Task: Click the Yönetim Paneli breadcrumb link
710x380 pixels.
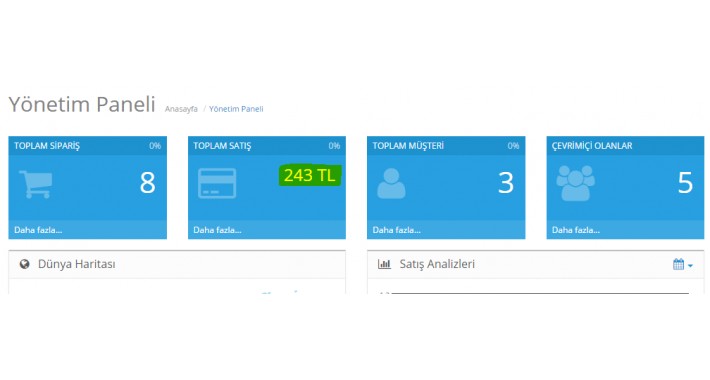Action: pos(236,109)
